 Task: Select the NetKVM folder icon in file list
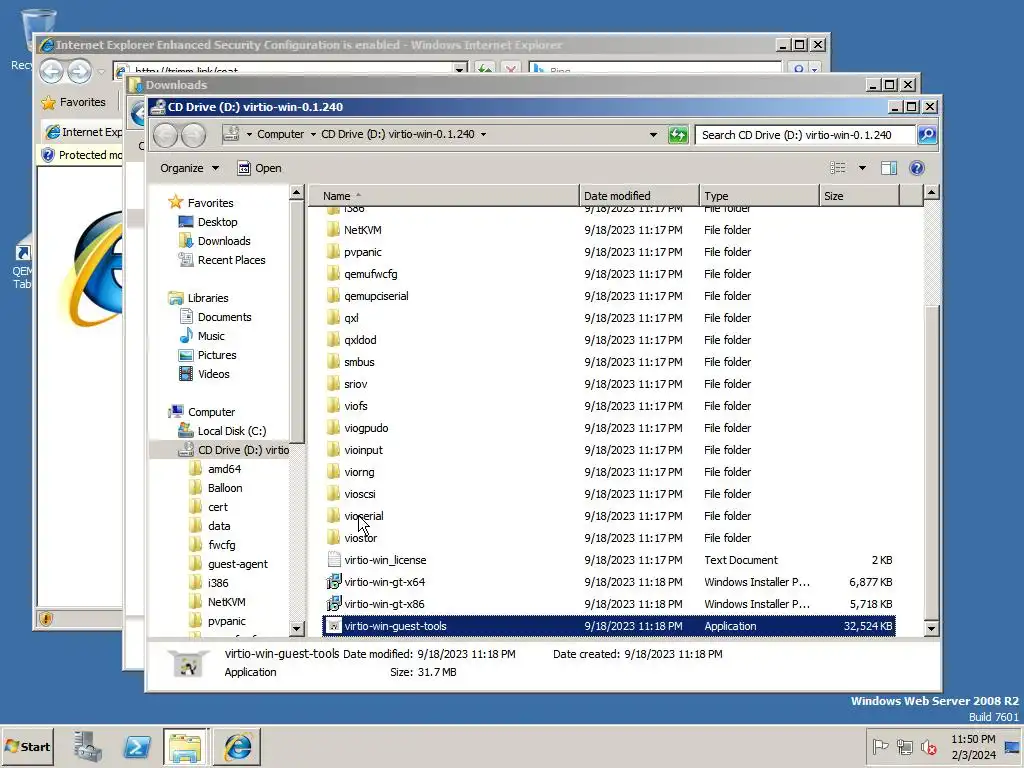[333, 230]
